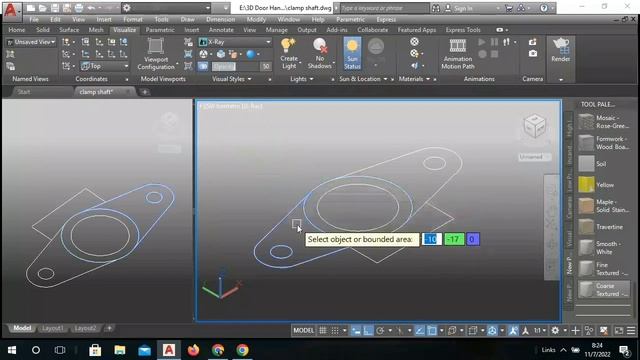Expand the Render panel arrow
640x360 pixels.
click(561, 79)
